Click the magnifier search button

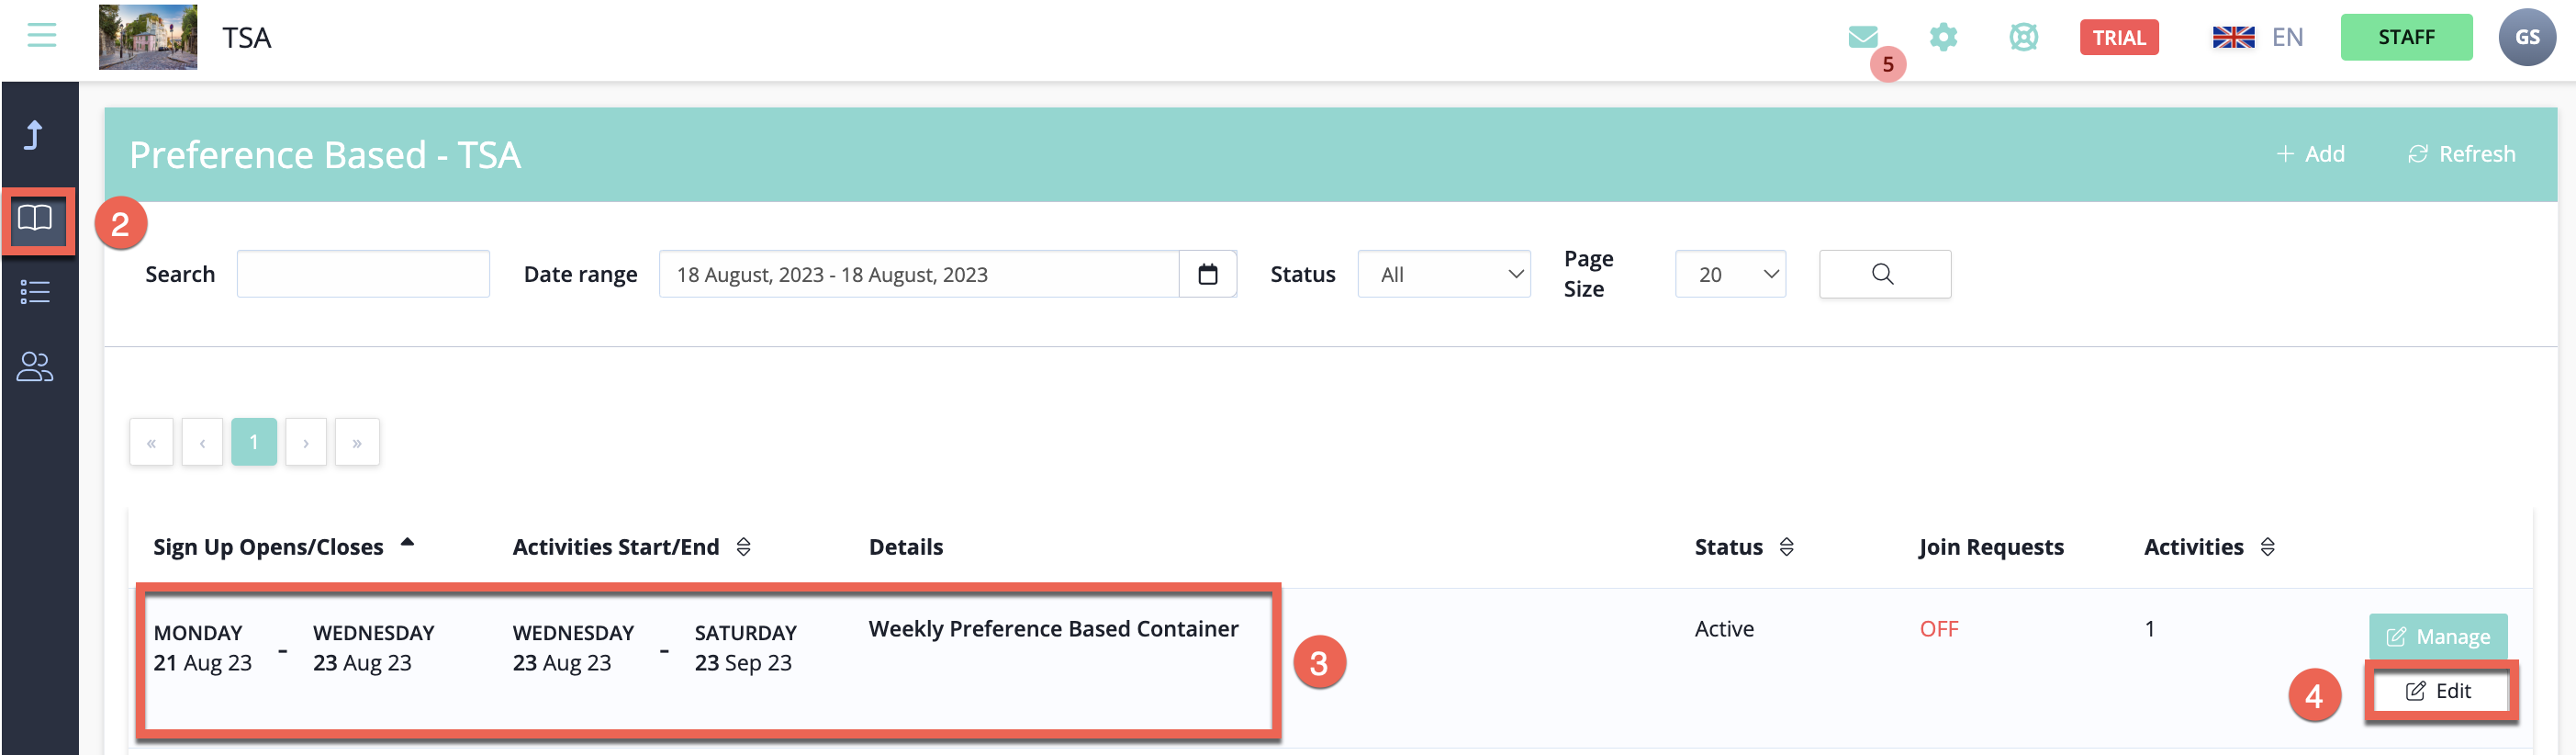(1883, 274)
